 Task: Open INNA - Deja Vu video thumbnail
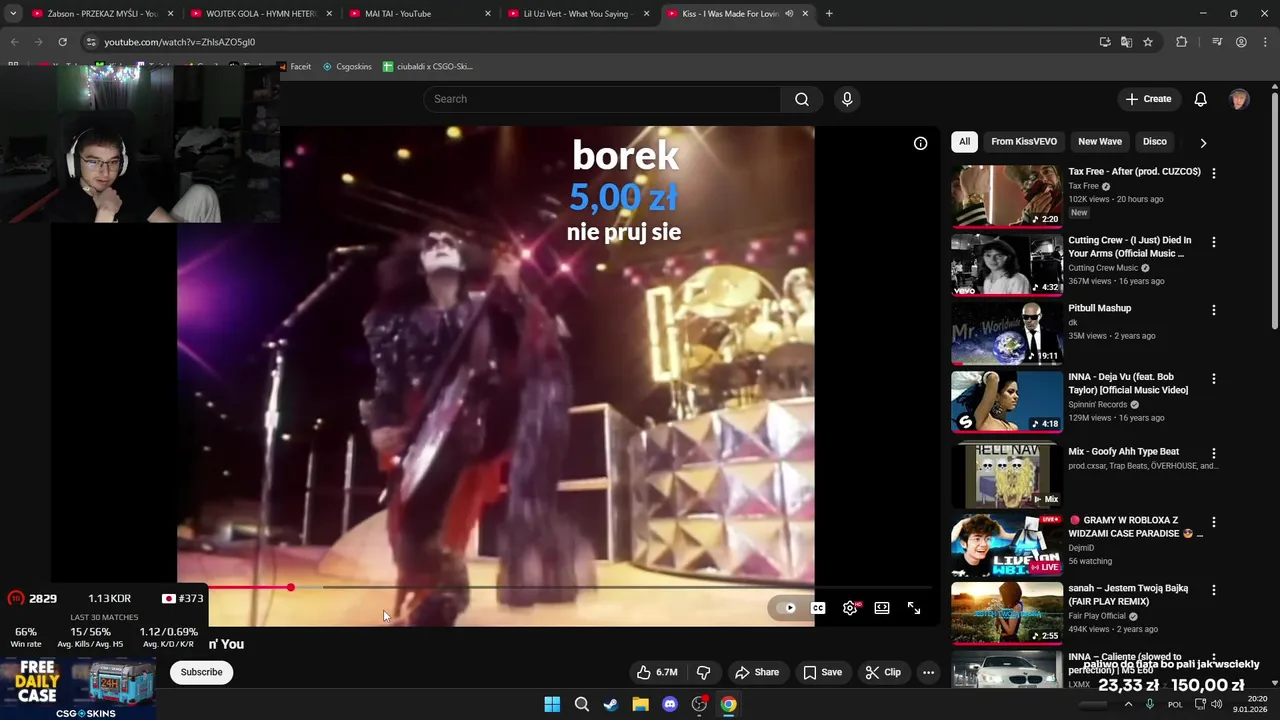(1006, 402)
